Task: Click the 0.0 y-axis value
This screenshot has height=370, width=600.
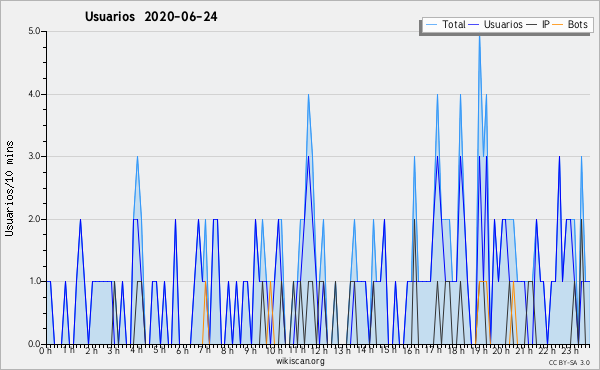Action: click(x=34, y=344)
